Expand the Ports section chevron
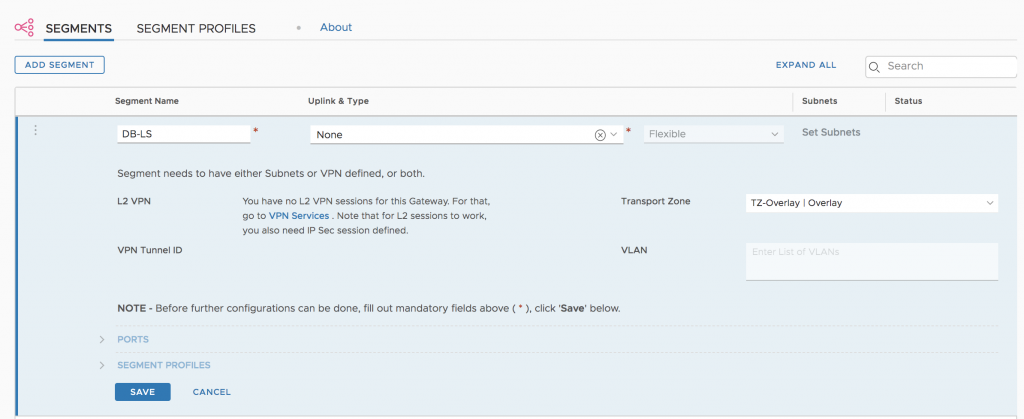The height and width of the screenshot is (419, 1024). tap(102, 339)
